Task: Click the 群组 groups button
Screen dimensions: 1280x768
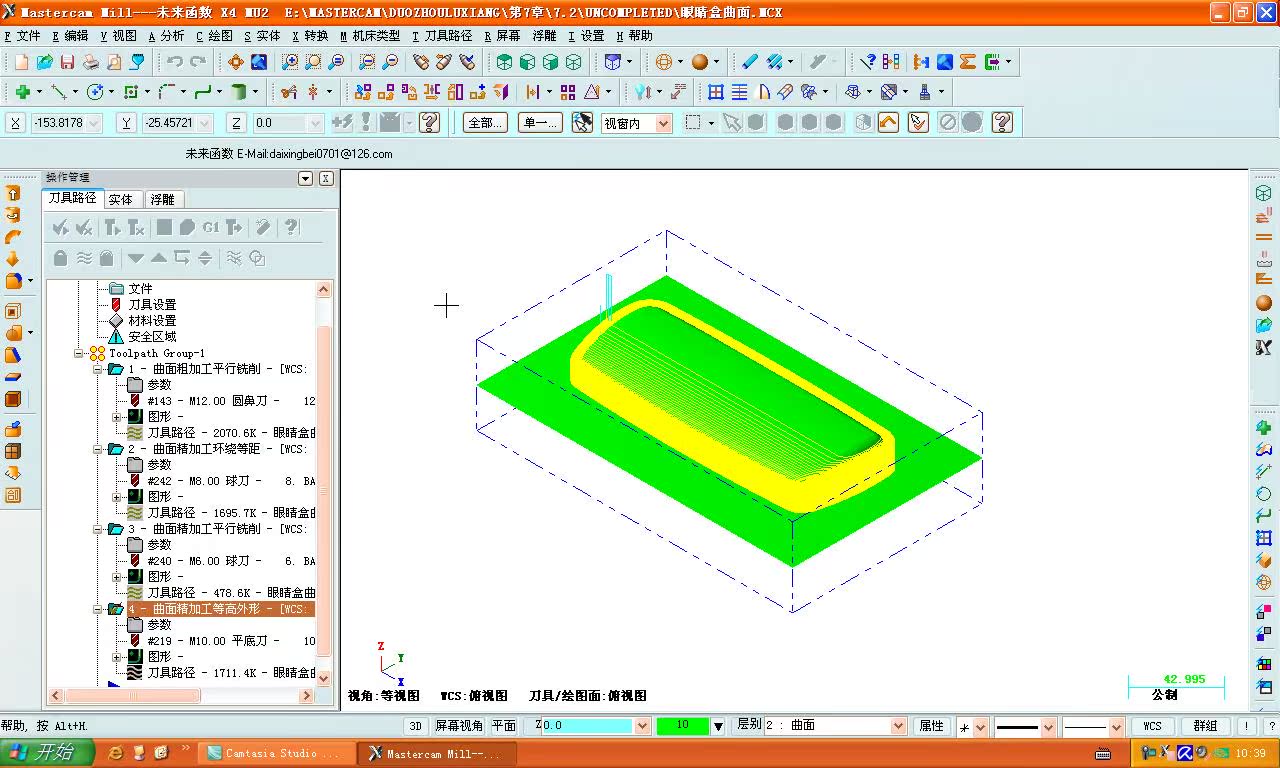Action: pos(1206,726)
